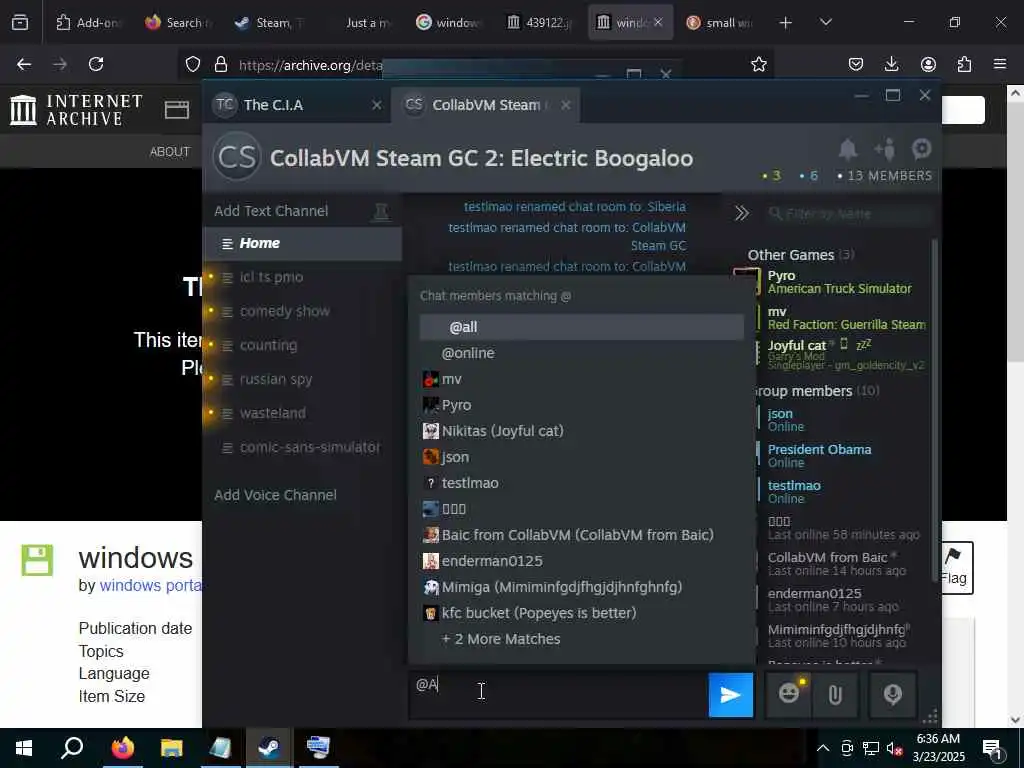Screen dimensions: 1024x768
Task: Choose @online from mention suggestions
Action: click(581, 353)
